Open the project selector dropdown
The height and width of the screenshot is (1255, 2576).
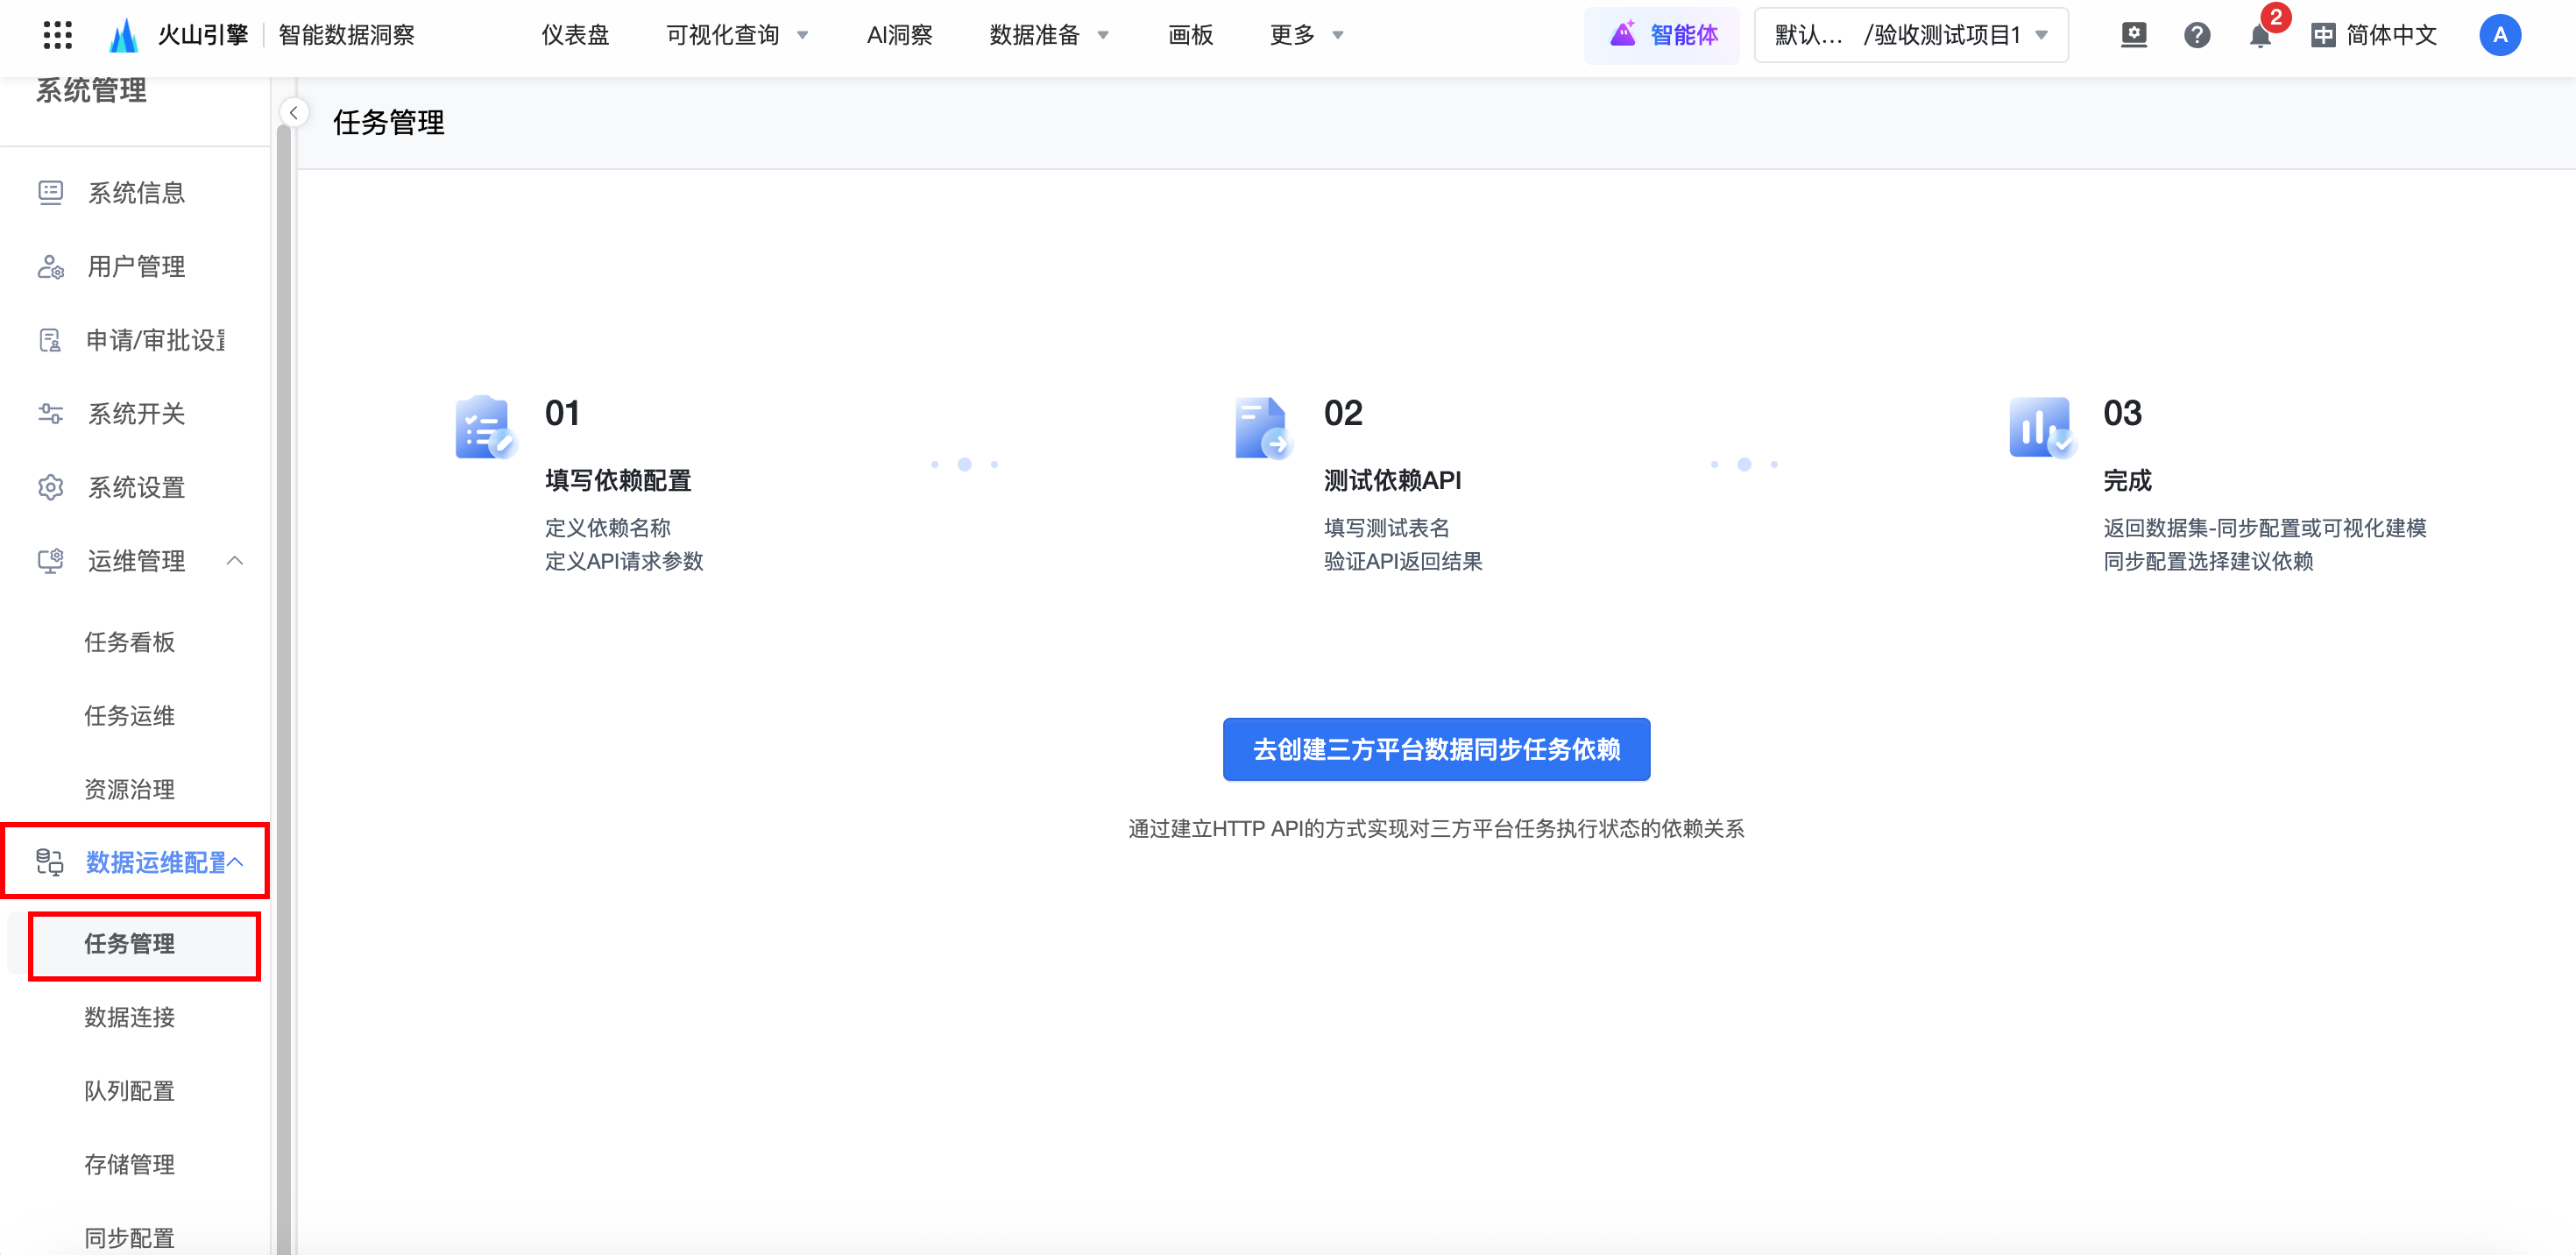click(x=1910, y=36)
